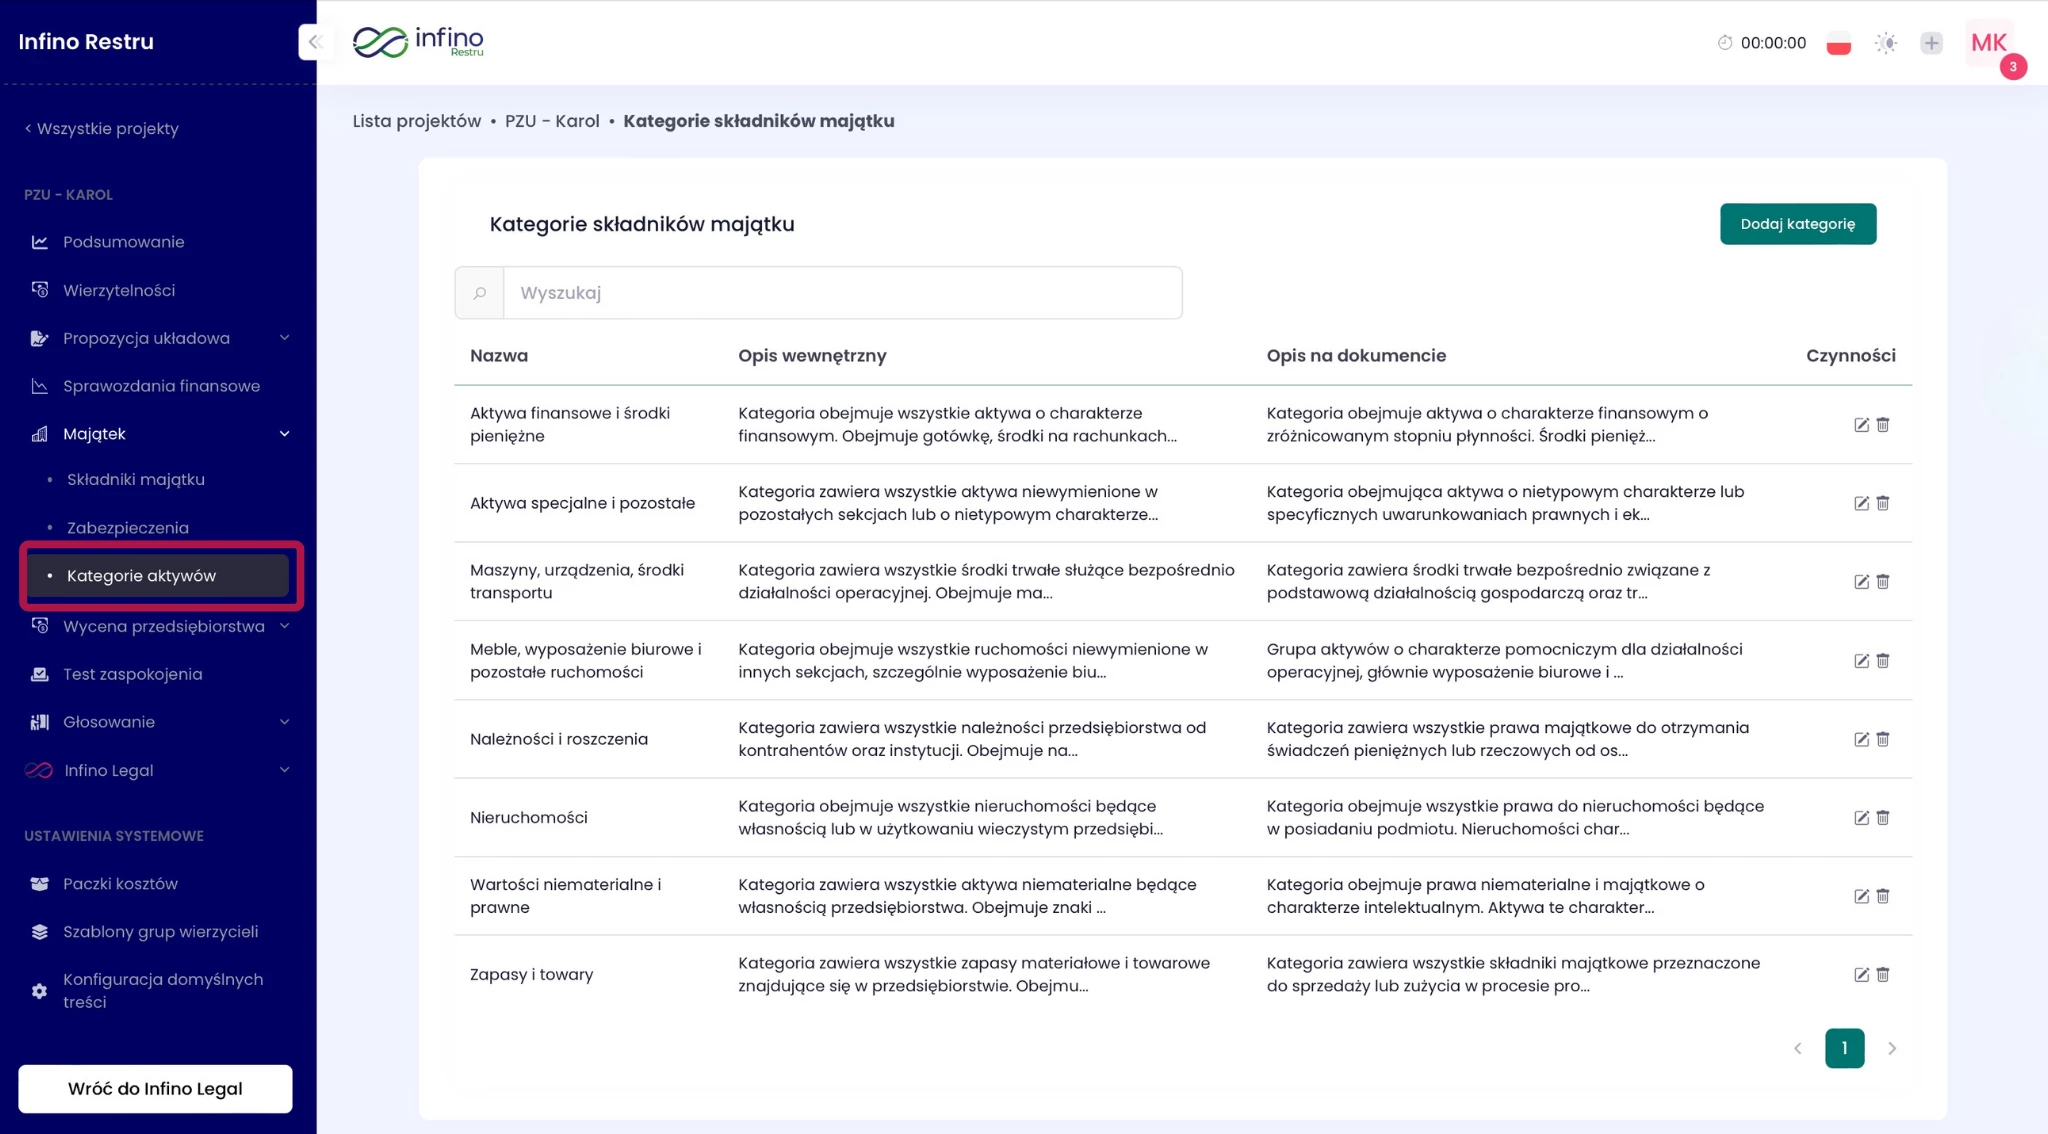Delete the Aktywa specjalne i pozostałe category
Image resolution: width=2048 pixels, height=1134 pixels.
point(1883,503)
